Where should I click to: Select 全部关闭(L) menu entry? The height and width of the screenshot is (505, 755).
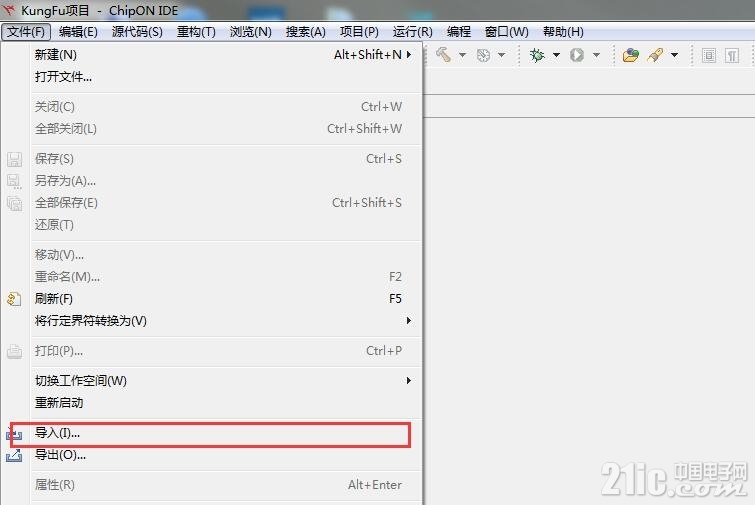224,129
